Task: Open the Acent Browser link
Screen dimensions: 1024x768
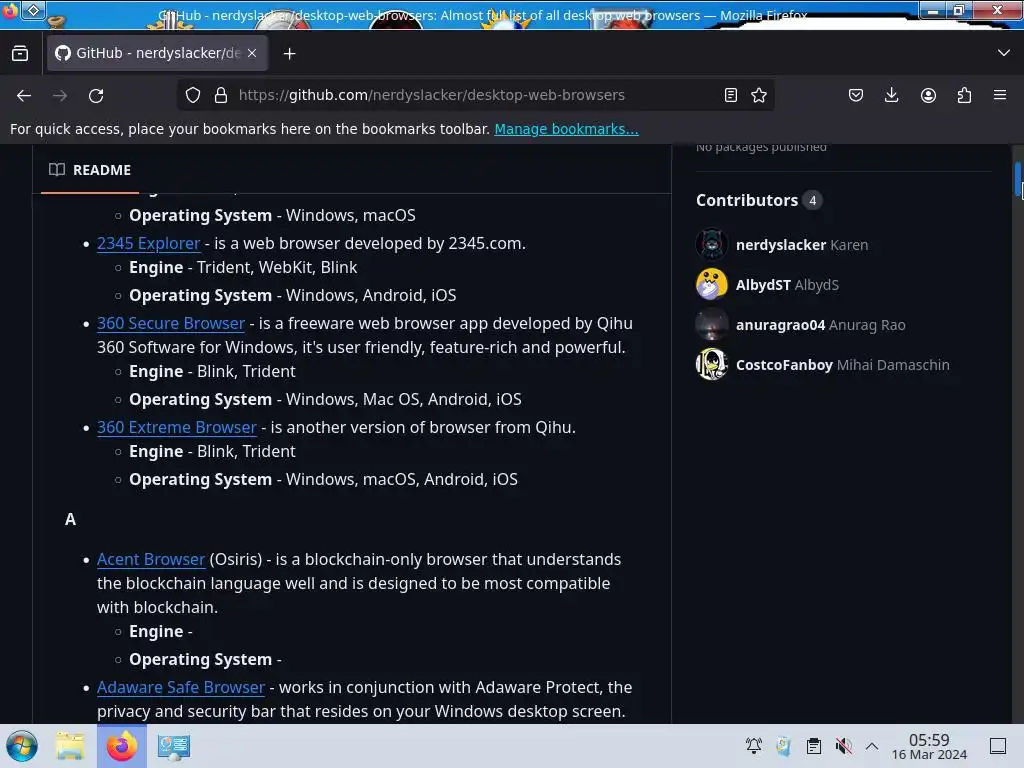Action: pyautogui.click(x=151, y=560)
